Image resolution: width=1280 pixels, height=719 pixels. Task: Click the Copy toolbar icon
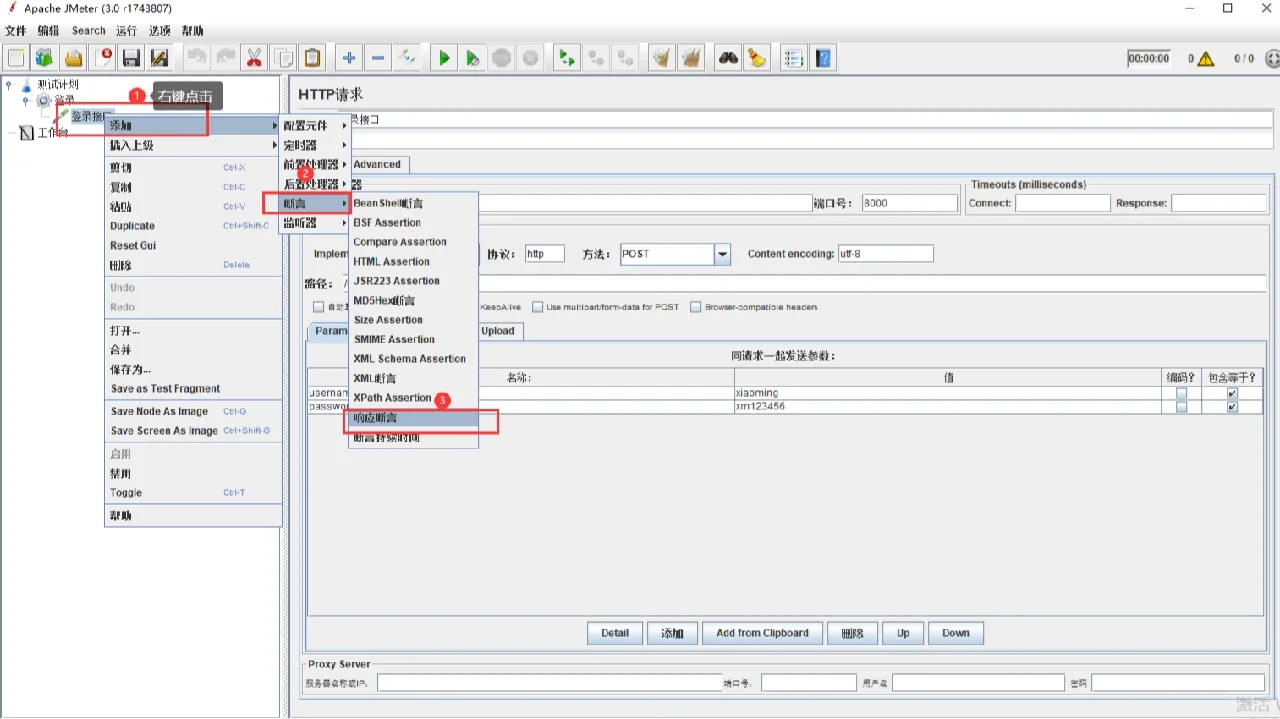tap(284, 58)
